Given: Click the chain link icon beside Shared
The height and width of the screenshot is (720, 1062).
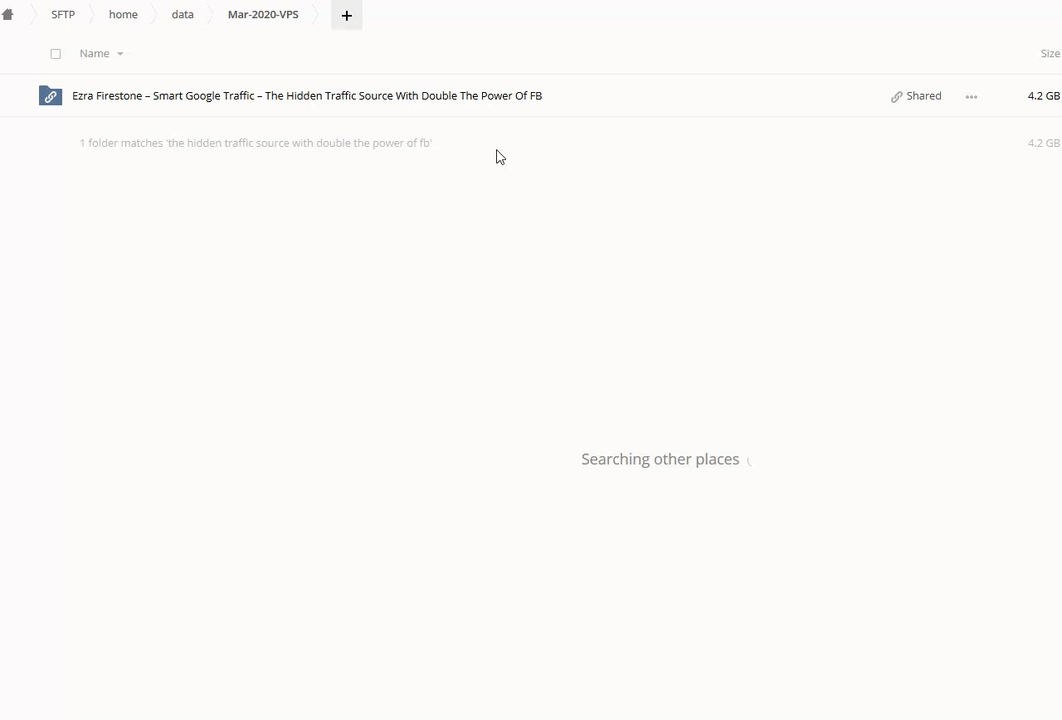Looking at the screenshot, I should (897, 97).
